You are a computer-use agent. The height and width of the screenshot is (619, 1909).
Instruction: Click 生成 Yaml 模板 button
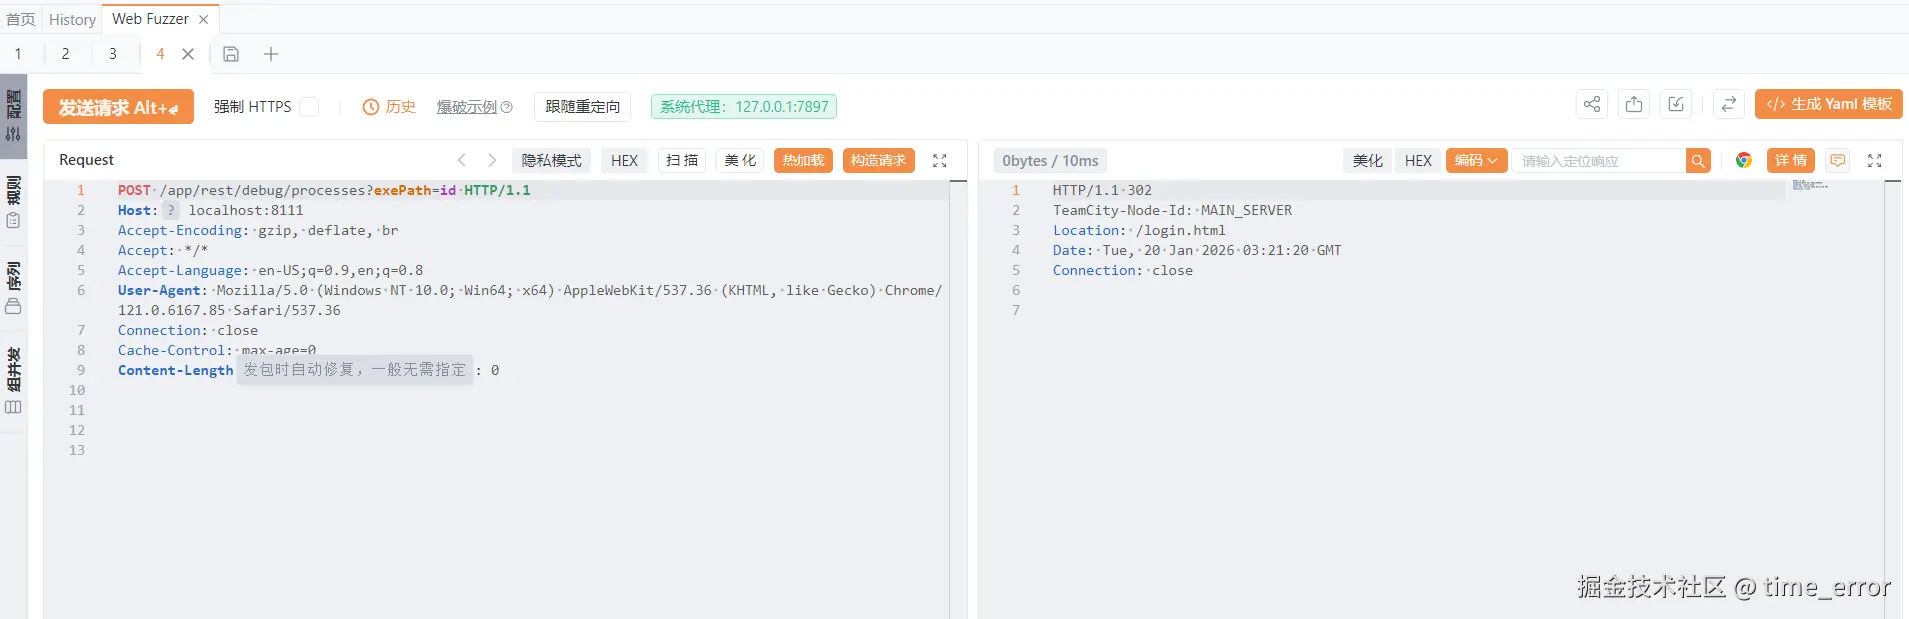click(x=1829, y=104)
